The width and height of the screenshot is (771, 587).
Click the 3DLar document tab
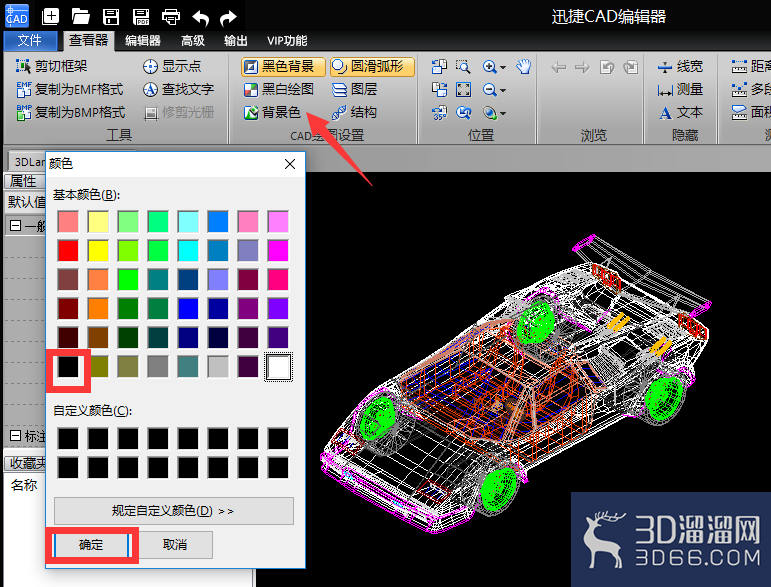click(x=28, y=162)
